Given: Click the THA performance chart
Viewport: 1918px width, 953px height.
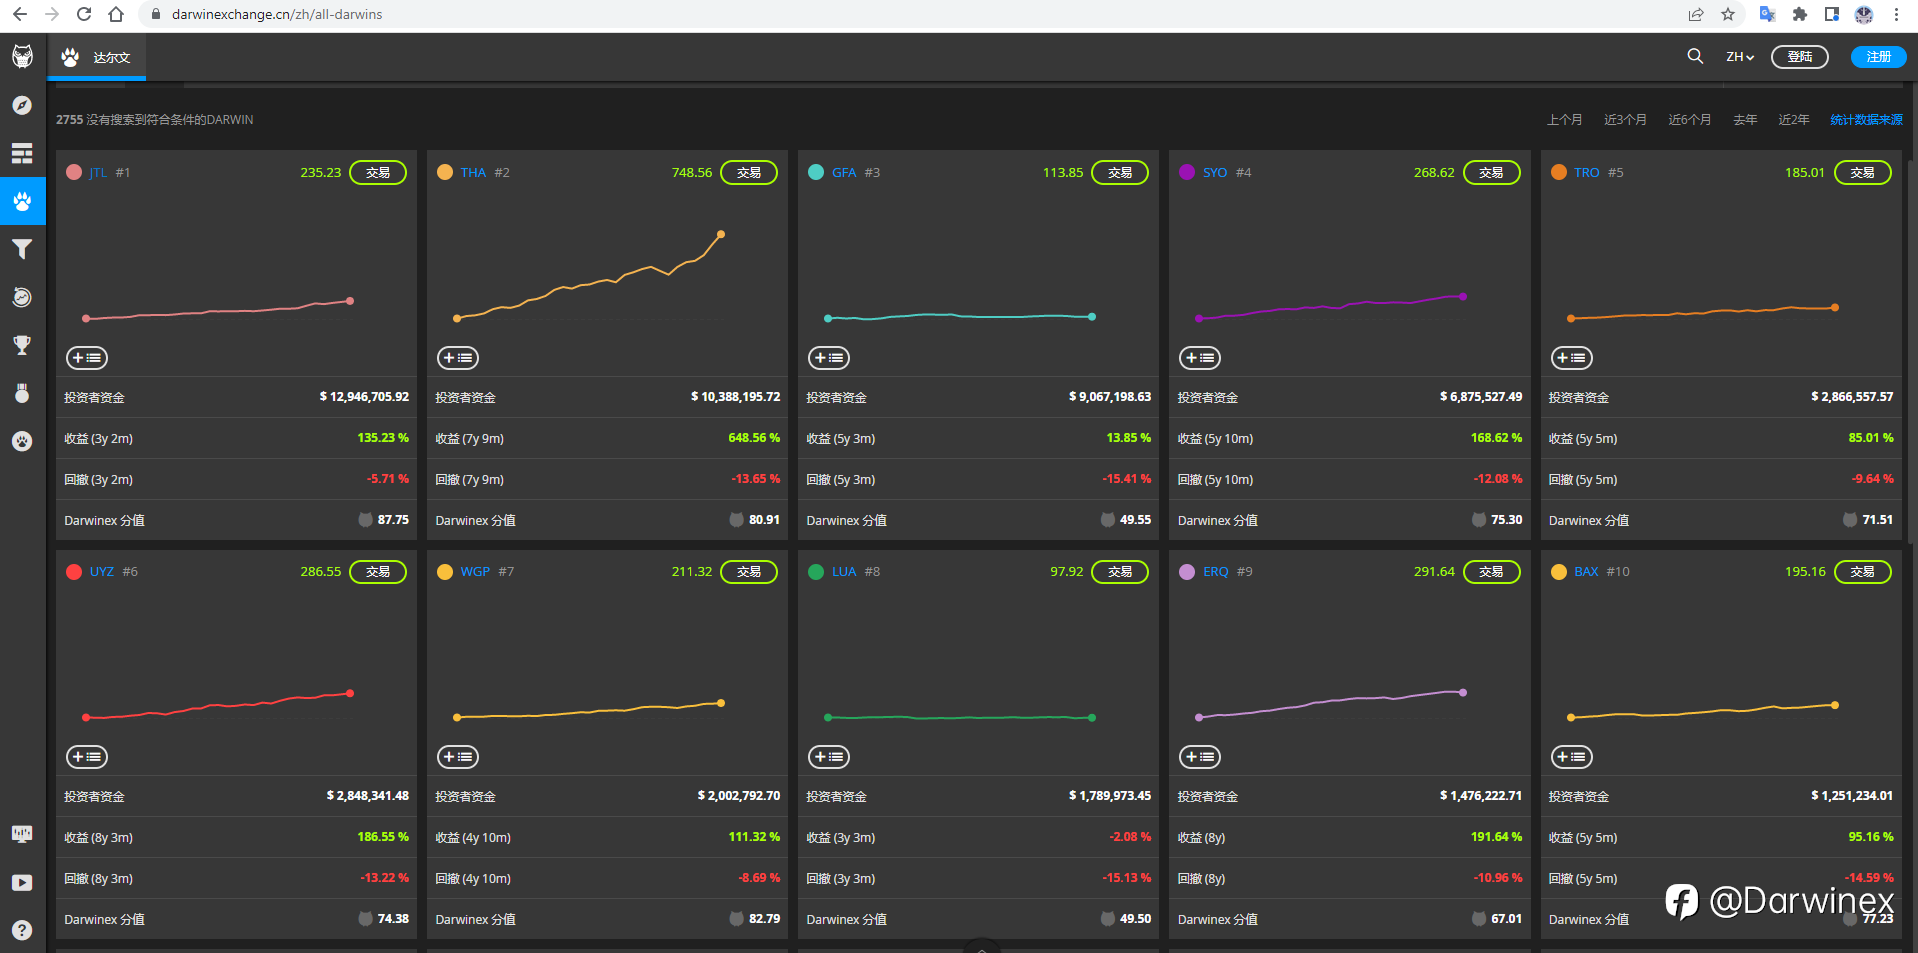Looking at the screenshot, I should tap(588, 276).
